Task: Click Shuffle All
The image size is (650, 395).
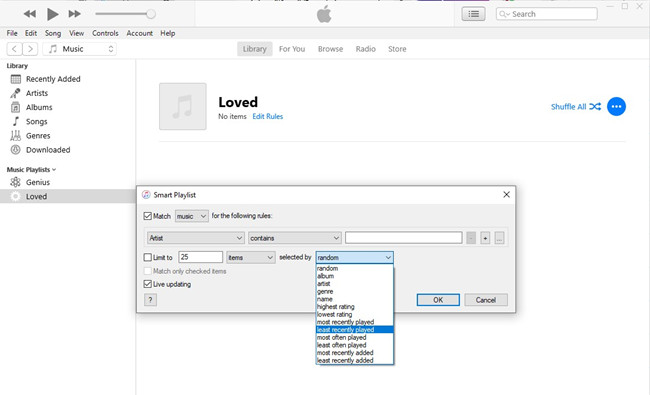Action: (x=576, y=107)
